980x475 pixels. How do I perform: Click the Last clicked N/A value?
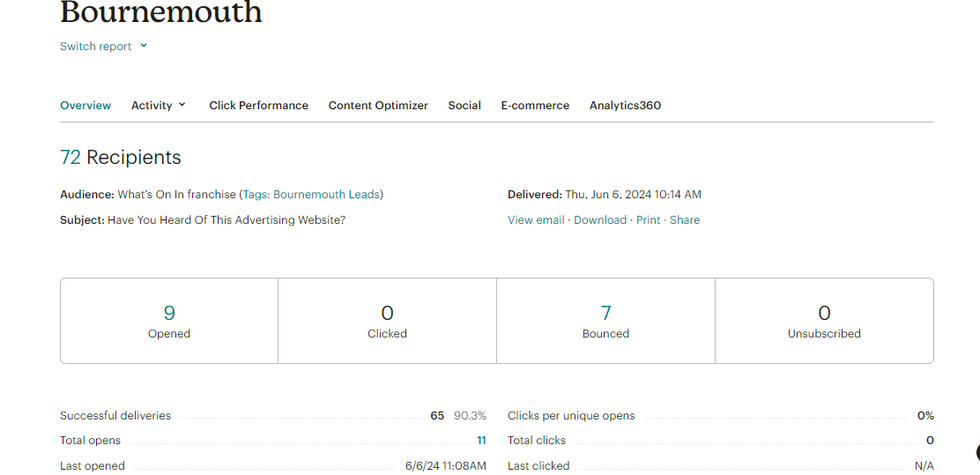click(924, 466)
